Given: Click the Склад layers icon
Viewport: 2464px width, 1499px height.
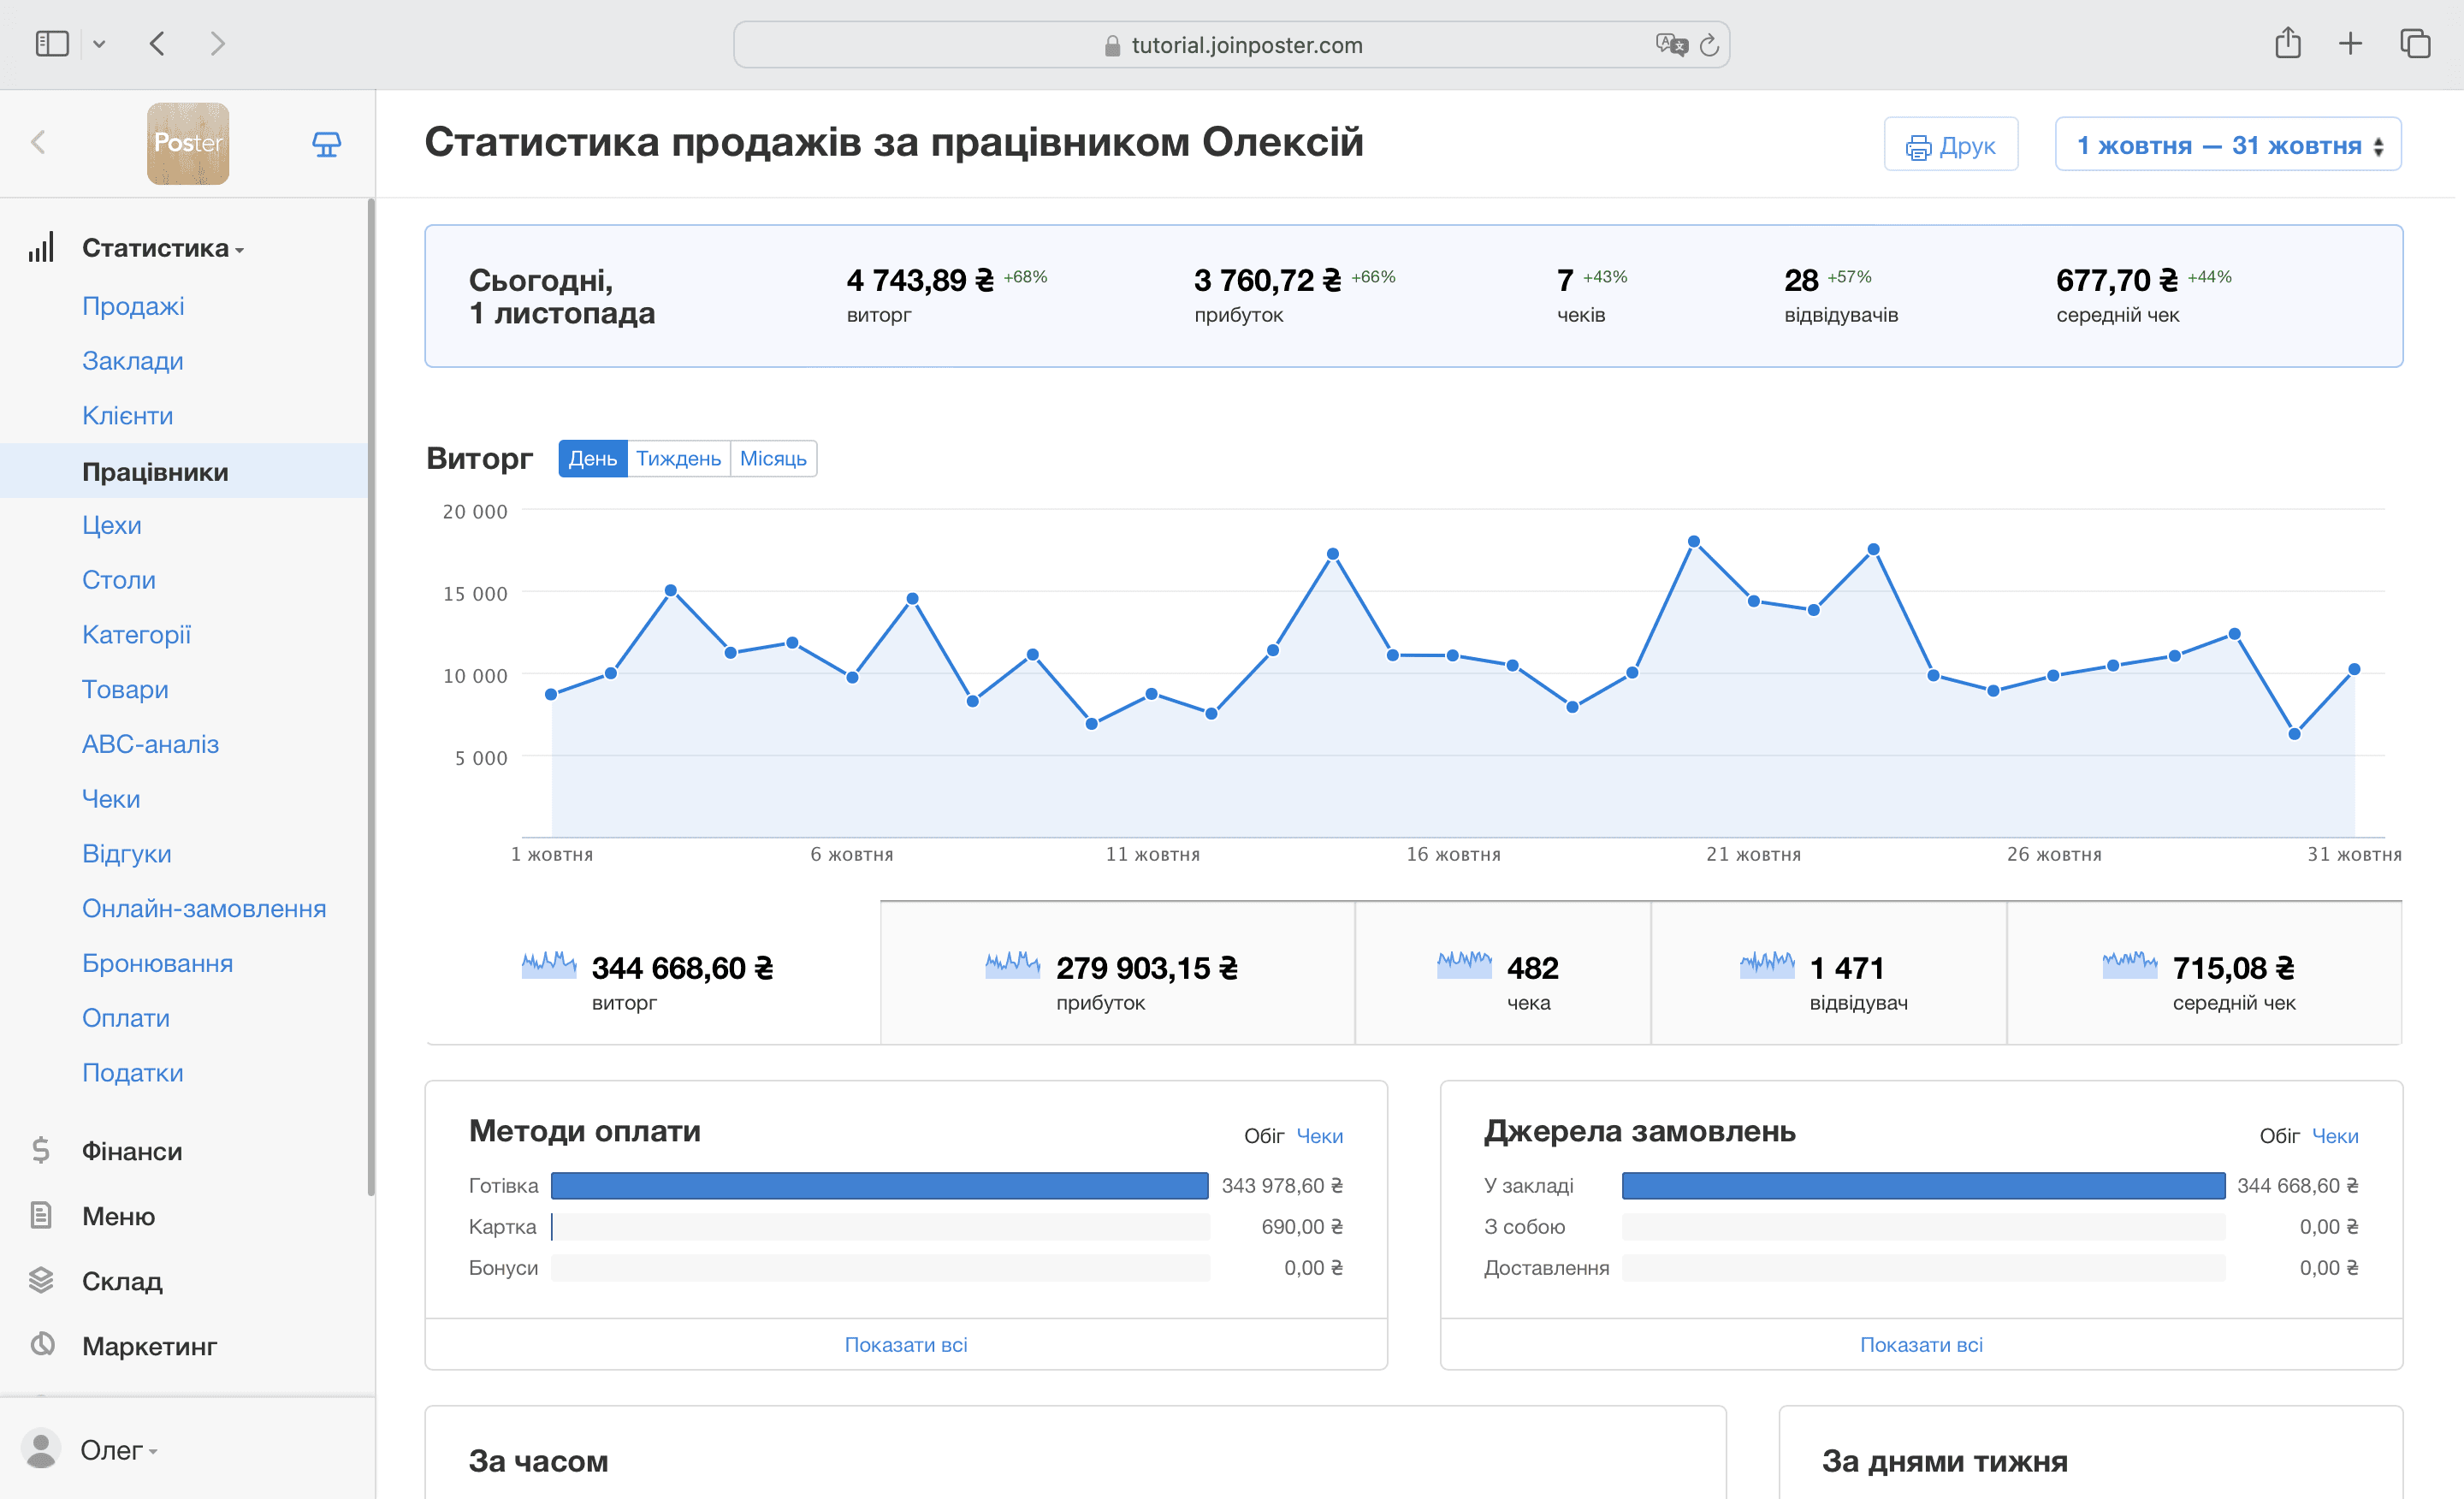Looking at the screenshot, I should [x=41, y=1281].
